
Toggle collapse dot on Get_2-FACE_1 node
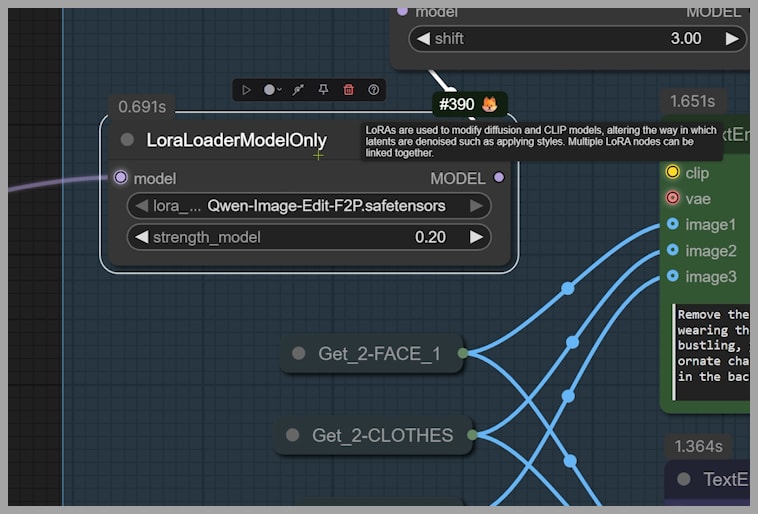coord(298,353)
